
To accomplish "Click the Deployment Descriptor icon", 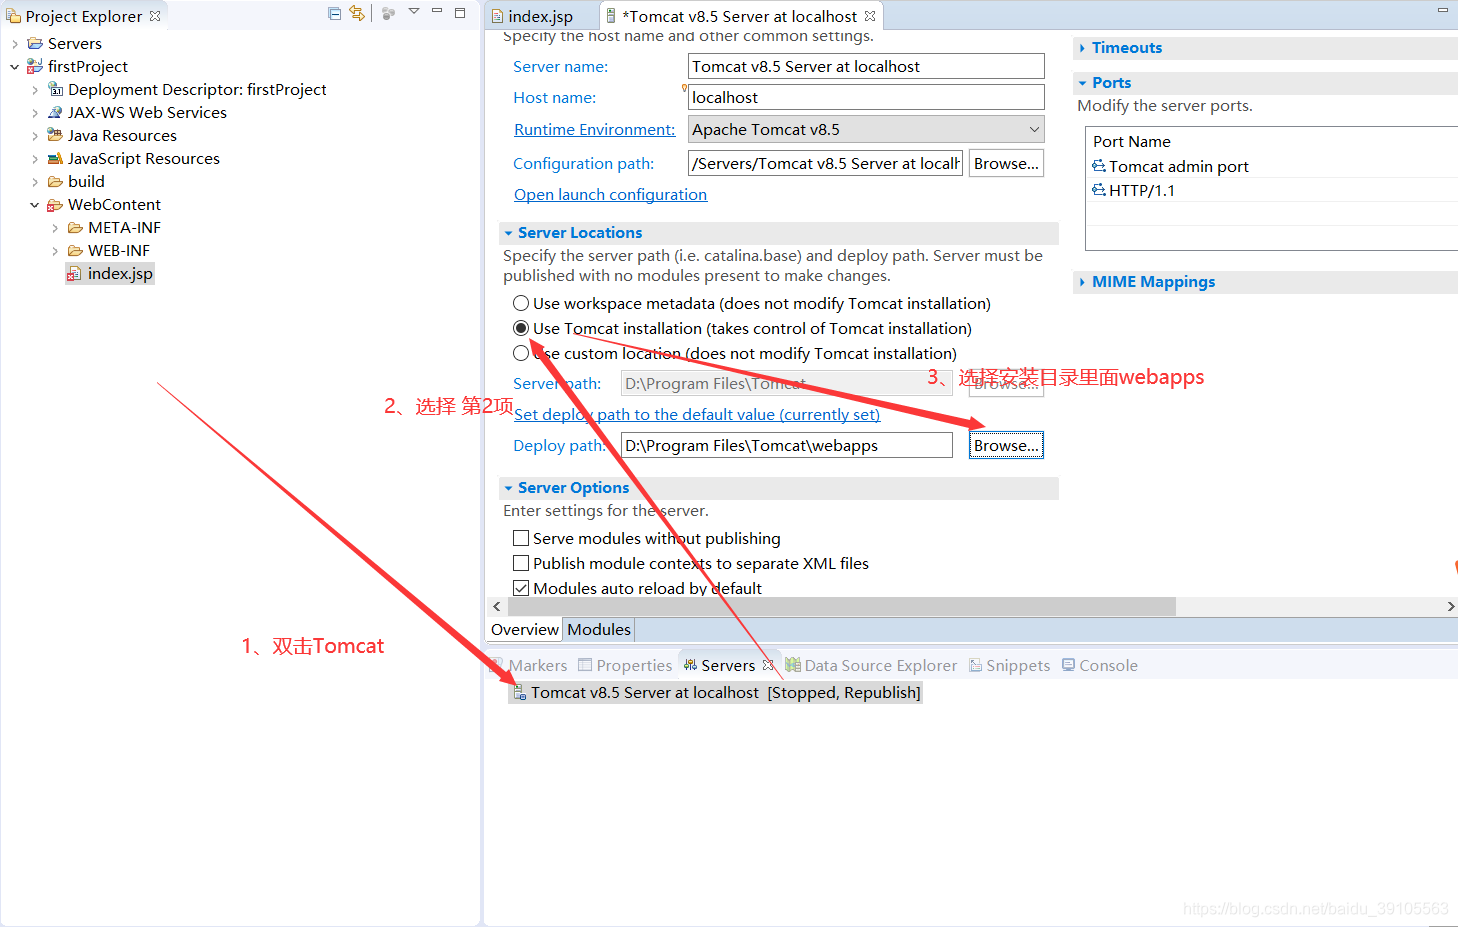I will pyautogui.click(x=55, y=89).
